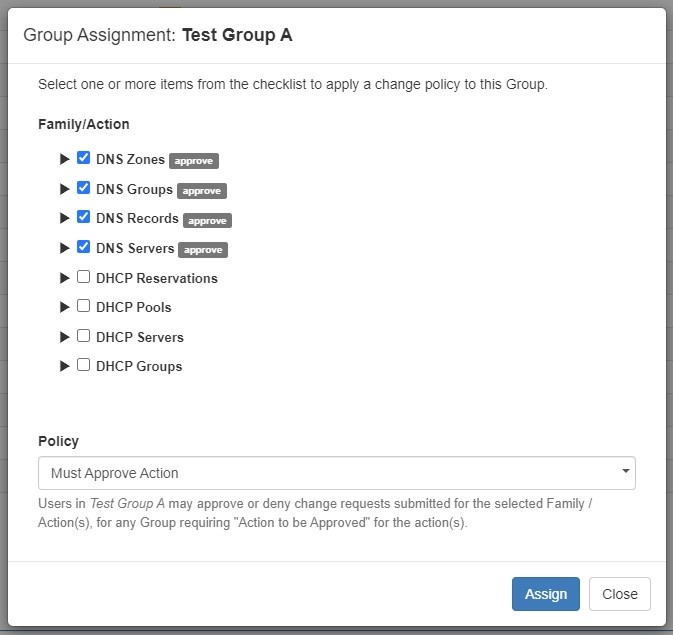Click the approve badge beside DNS Zones
The image size is (673, 635).
[193, 160]
